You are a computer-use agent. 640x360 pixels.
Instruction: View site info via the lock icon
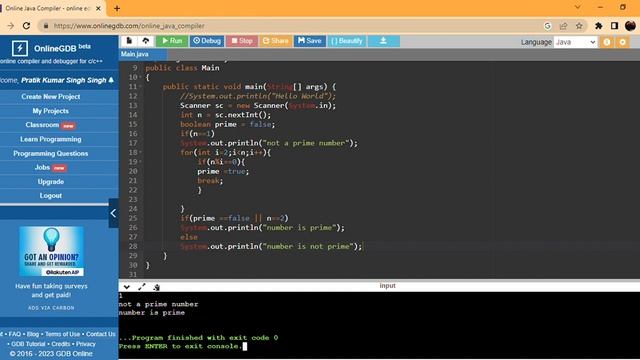46,26
